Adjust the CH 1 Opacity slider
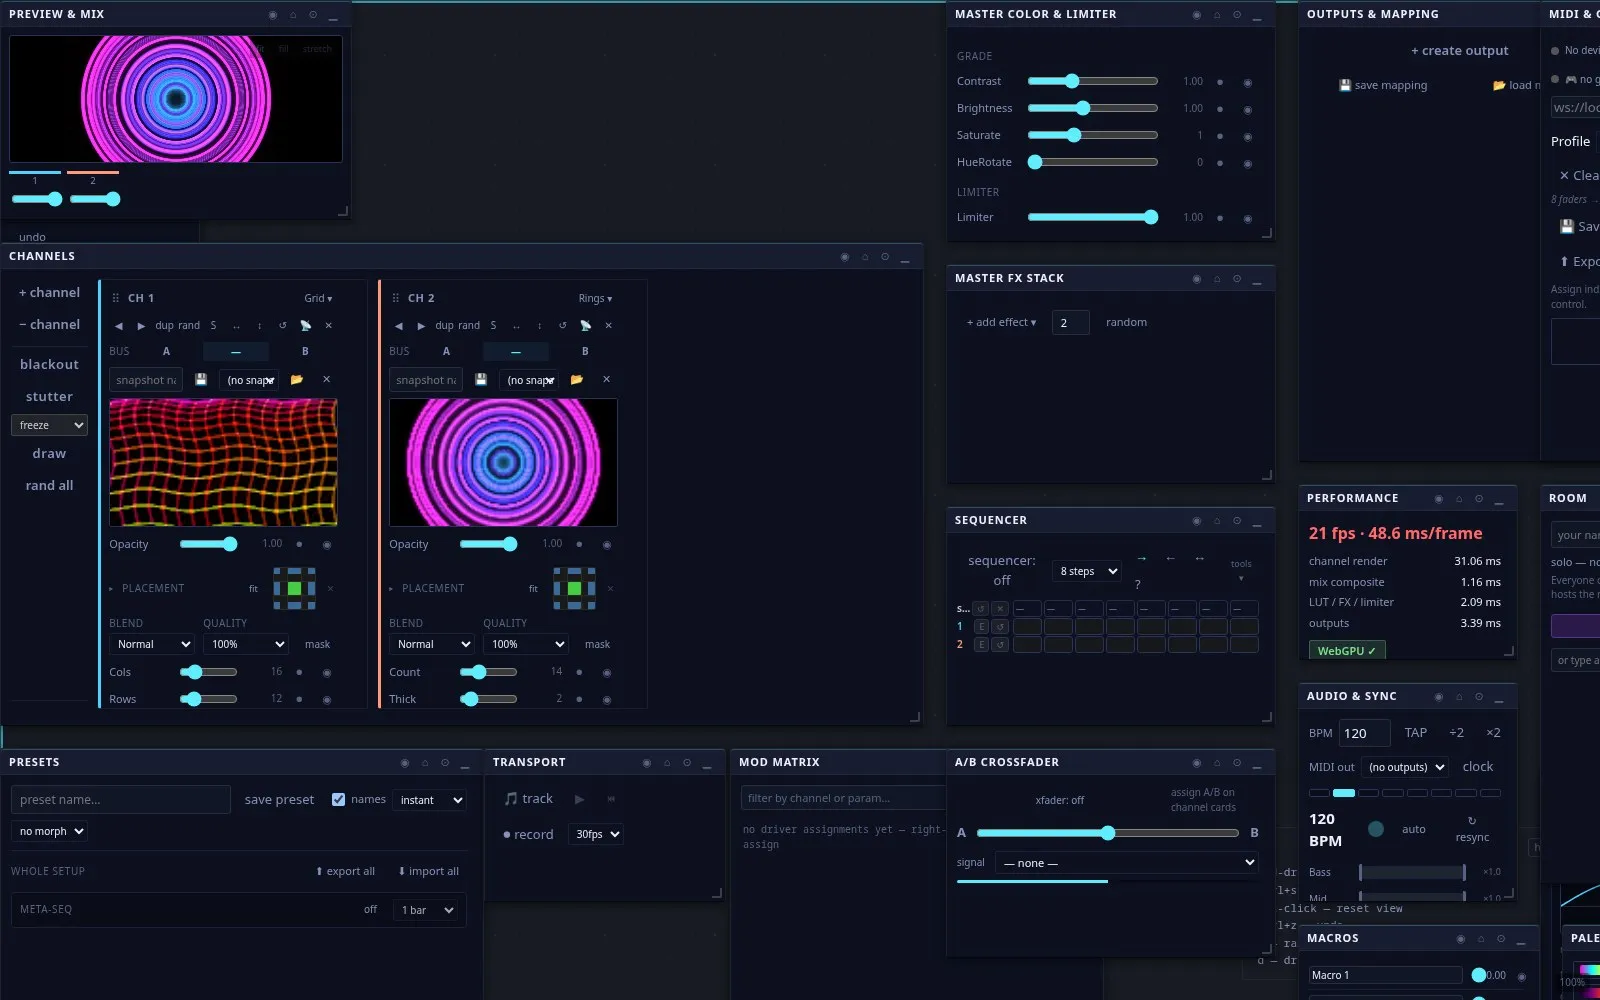This screenshot has width=1600, height=1000. pos(208,545)
